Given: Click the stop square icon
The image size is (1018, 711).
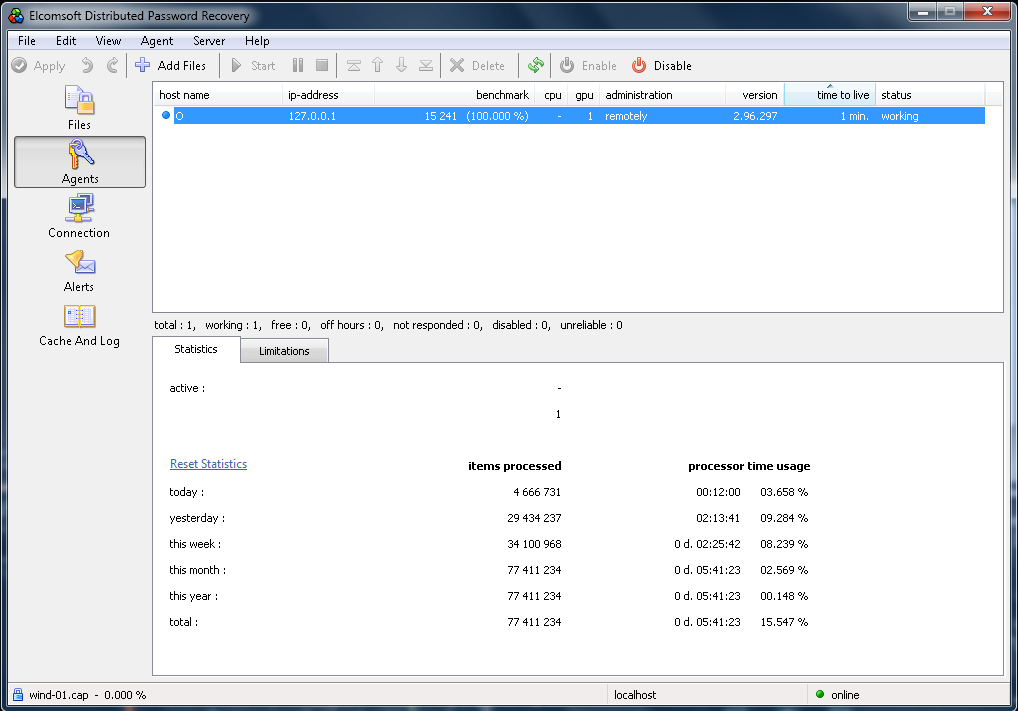Looking at the screenshot, I should point(321,66).
